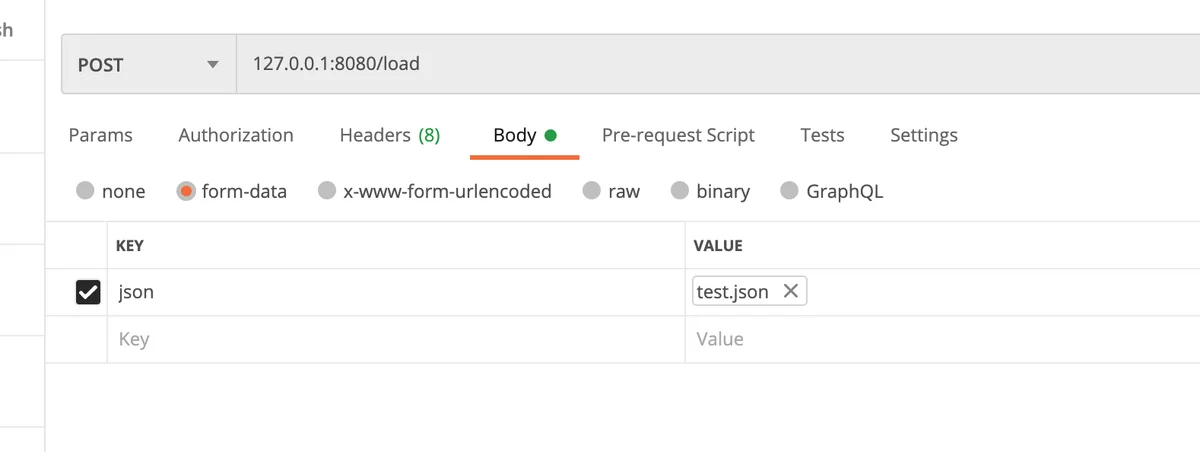The image size is (1200, 452).
Task: Select the none body type
Action: click(86, 191)
